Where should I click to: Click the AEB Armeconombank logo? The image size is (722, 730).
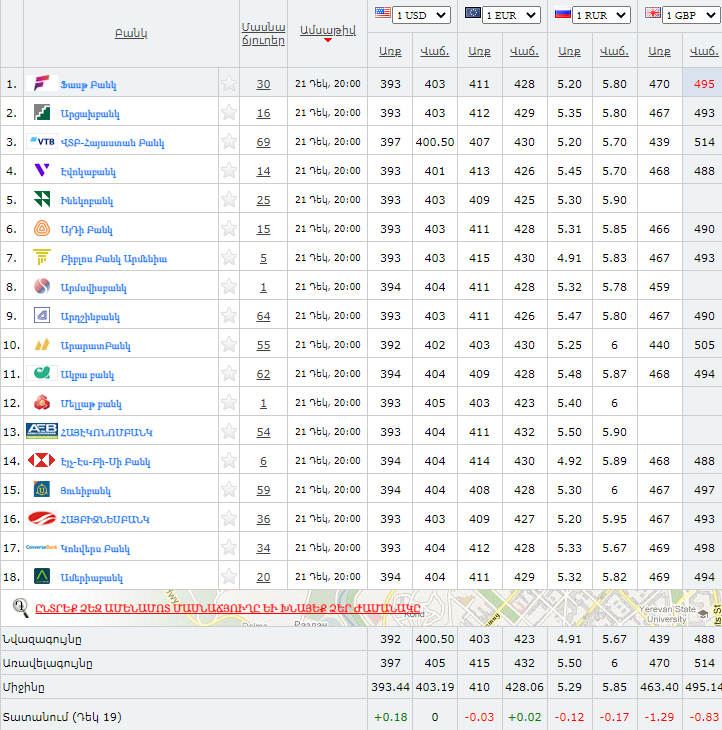pyautogui.click(x=42, y=431)
